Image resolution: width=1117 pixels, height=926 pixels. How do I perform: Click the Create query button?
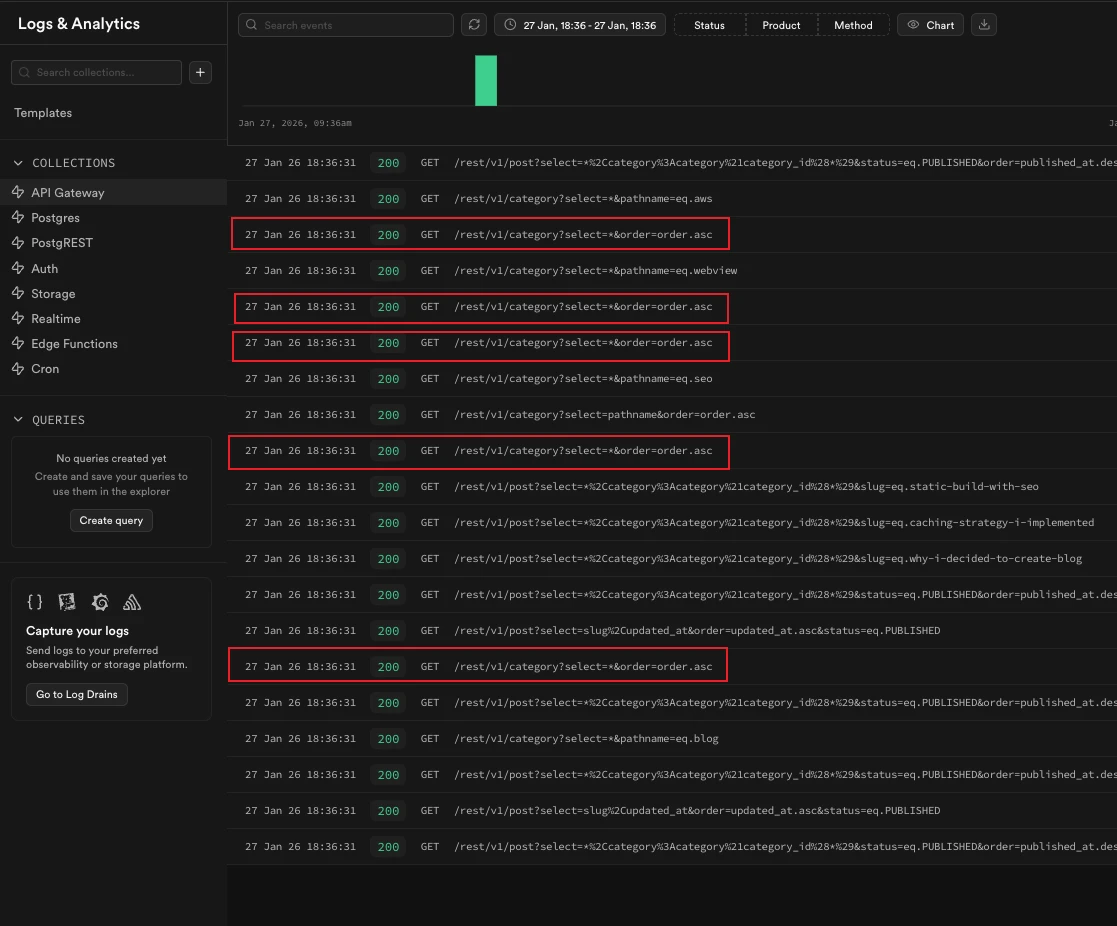[x=111, y=520]
